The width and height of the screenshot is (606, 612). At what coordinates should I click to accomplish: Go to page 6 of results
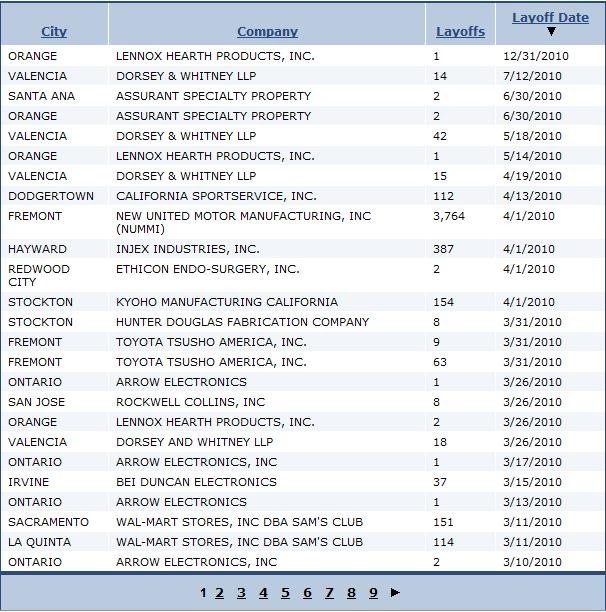307,592
